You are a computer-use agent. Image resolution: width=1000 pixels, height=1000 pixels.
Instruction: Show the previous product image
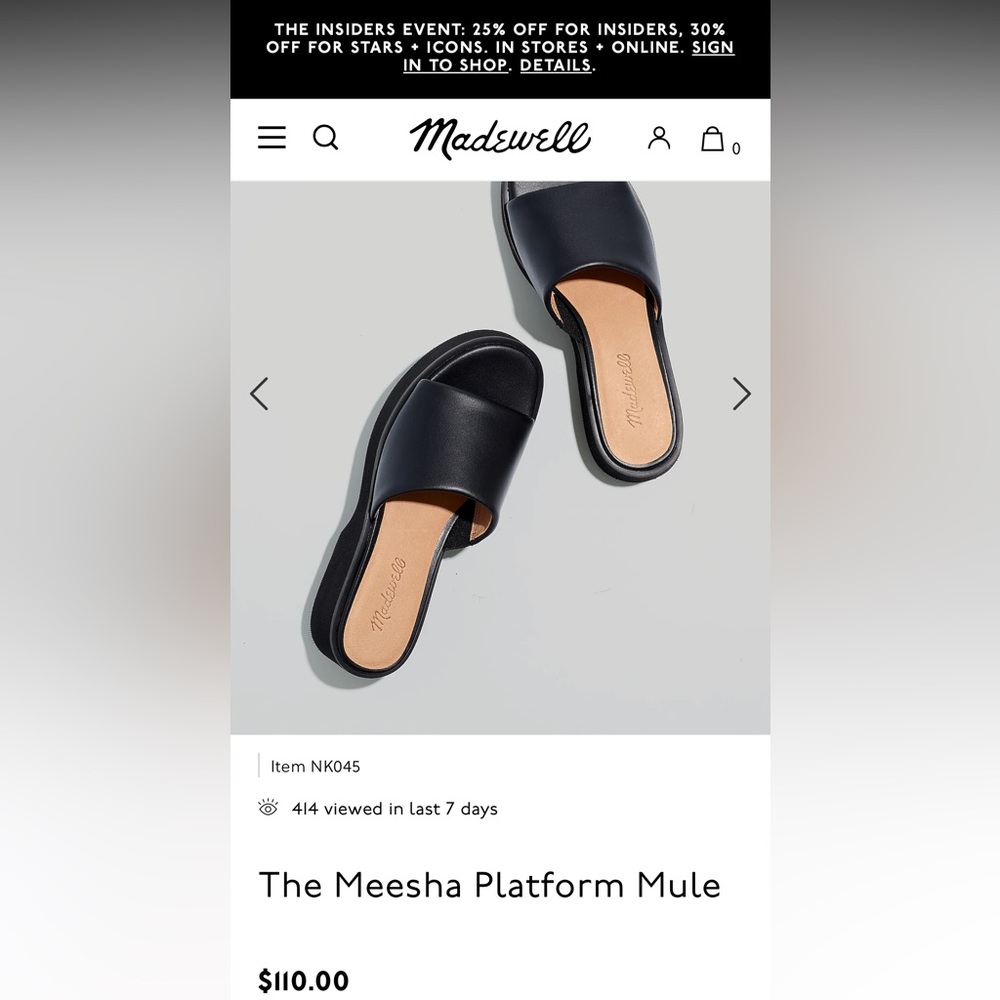coord(259,394)
